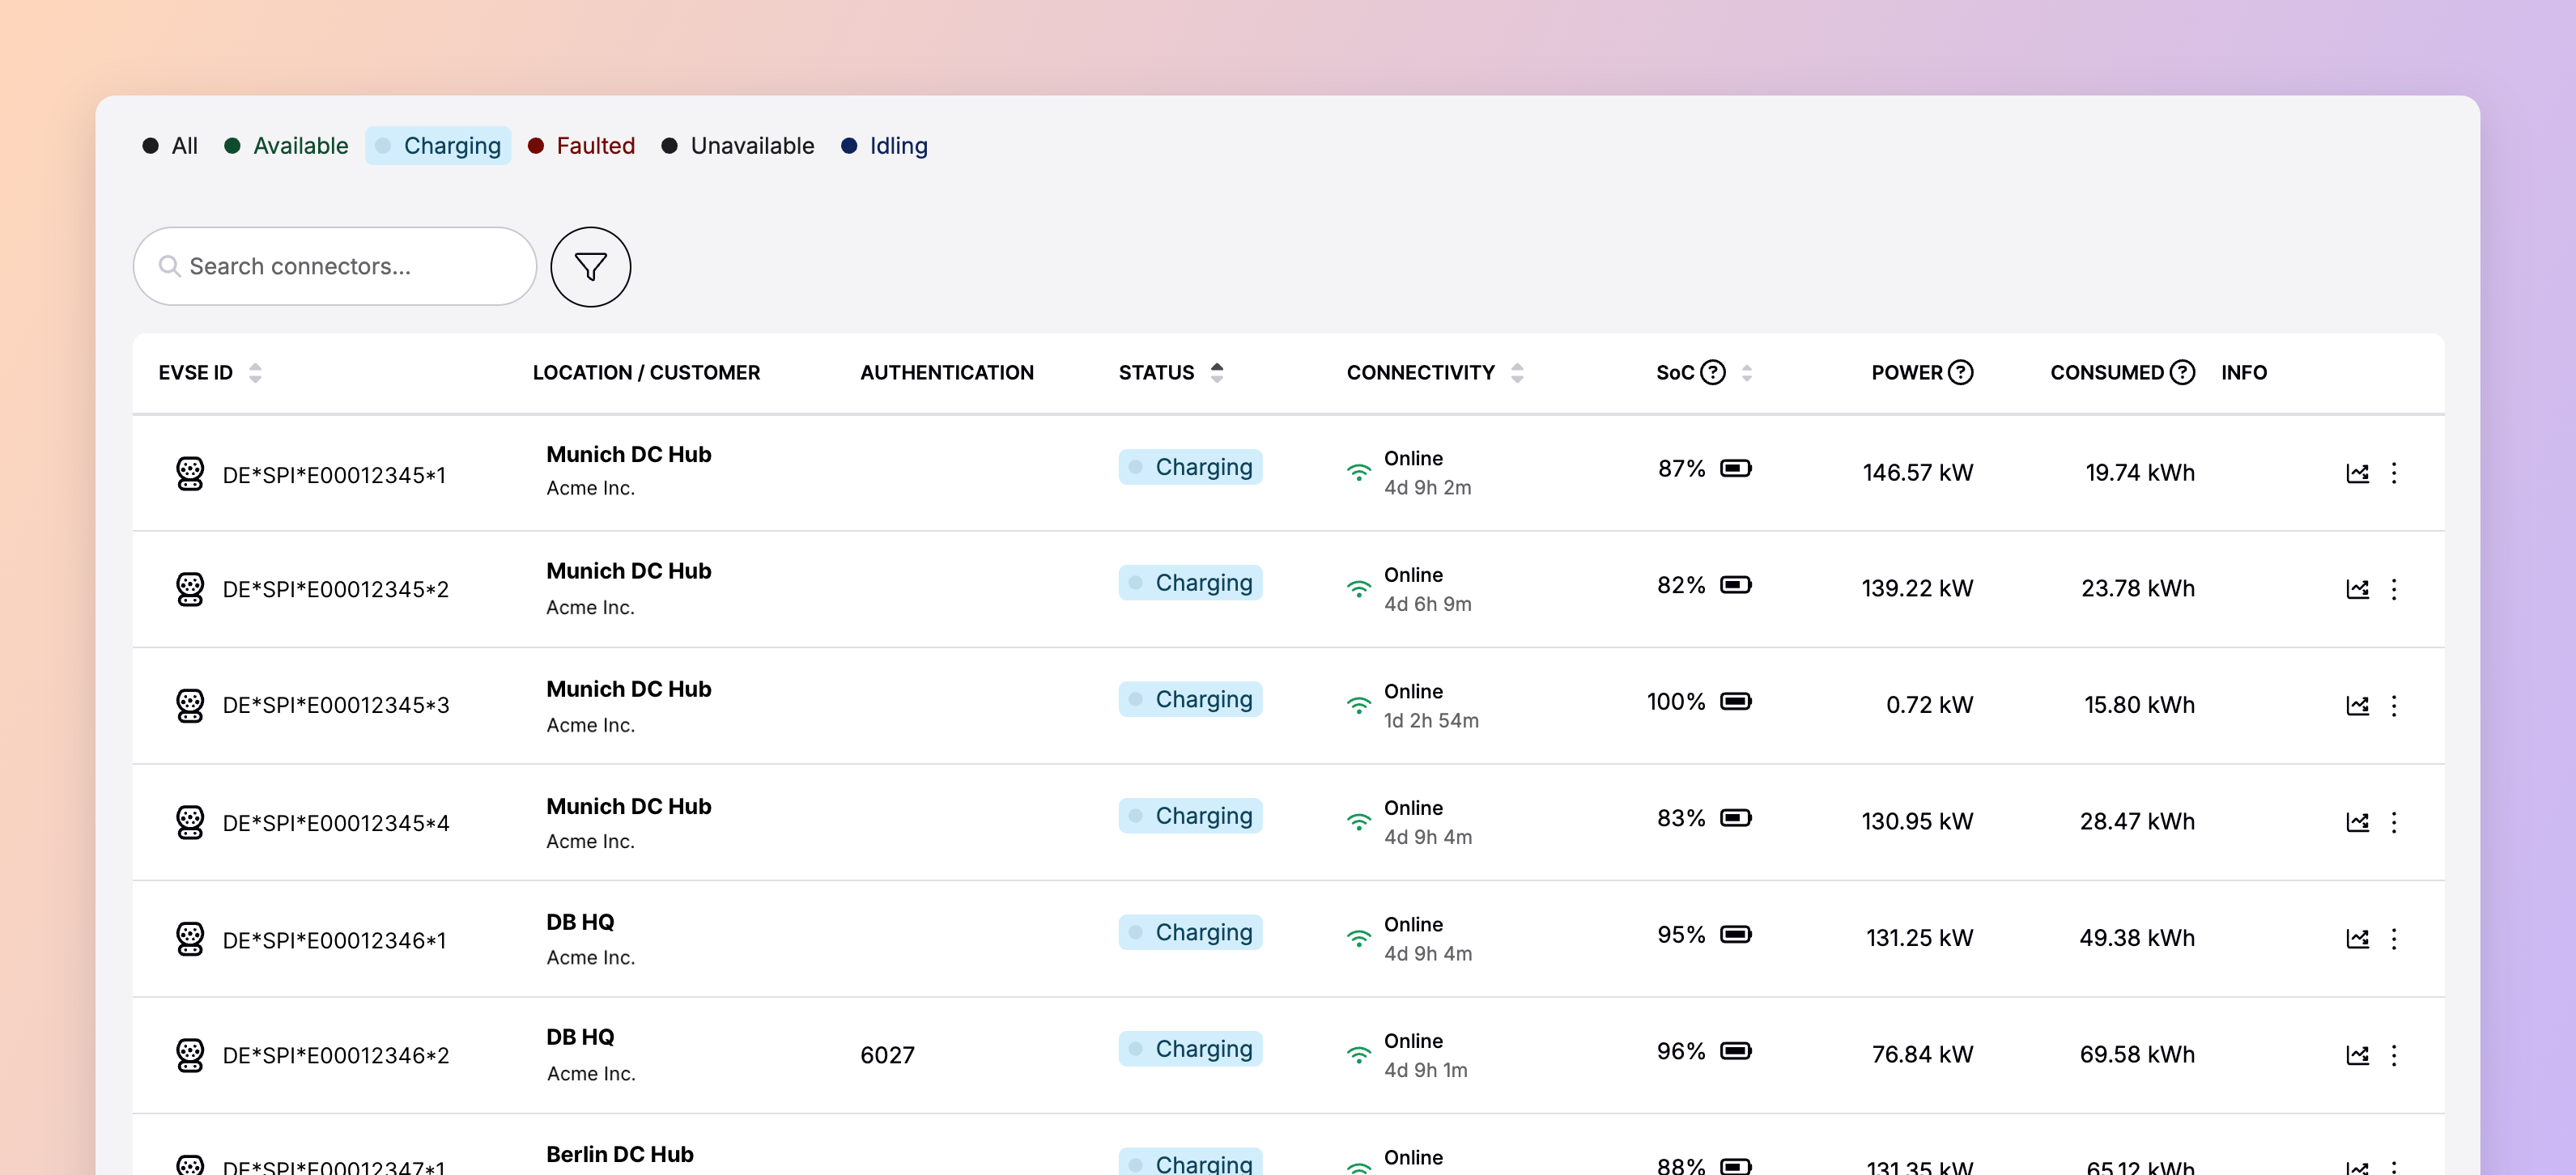
Task: Click LOCATION / CUSTOMER column header
Action: [x=646, y=372]
